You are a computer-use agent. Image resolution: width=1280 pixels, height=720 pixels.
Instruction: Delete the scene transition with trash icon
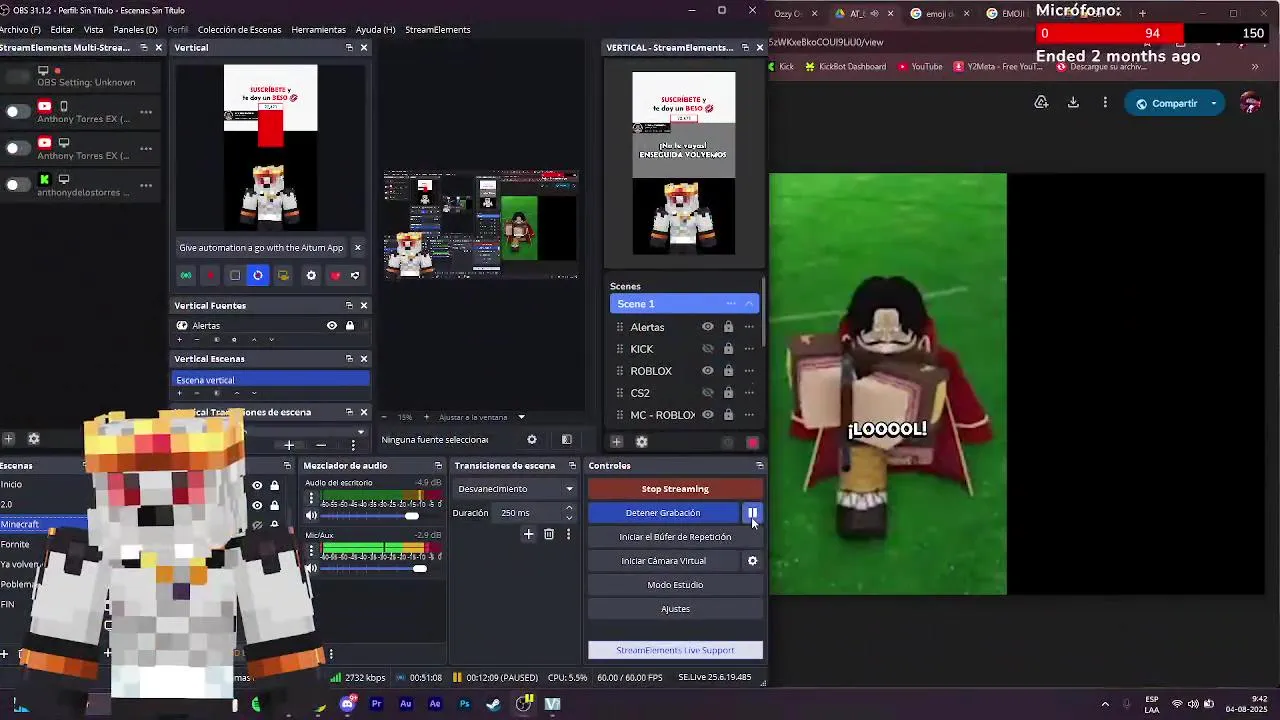549,535
